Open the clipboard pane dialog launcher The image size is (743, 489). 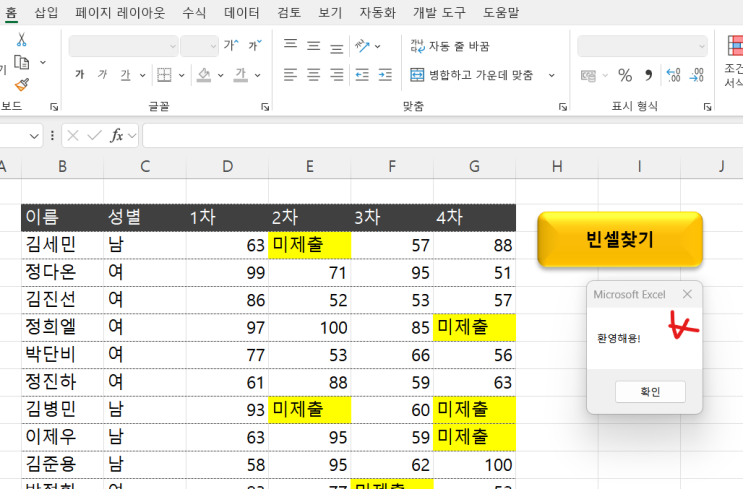click(x=54, y=107)
